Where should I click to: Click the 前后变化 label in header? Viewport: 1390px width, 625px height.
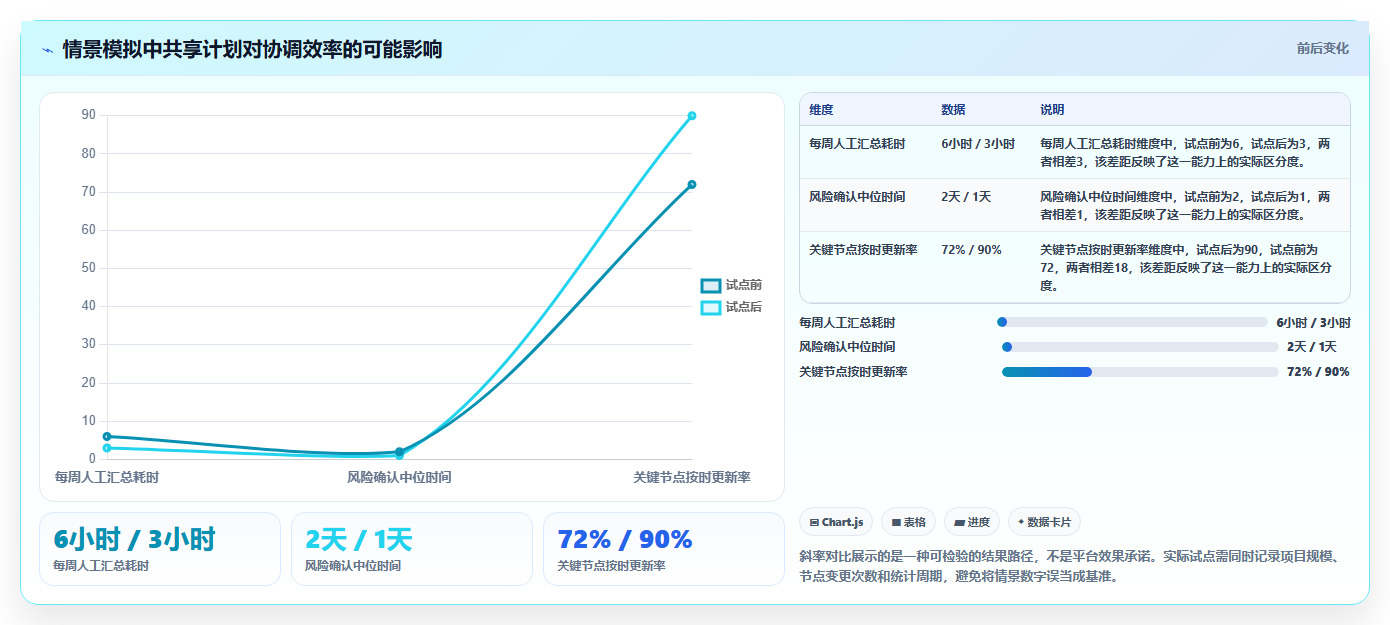(x=1323, y=48)
